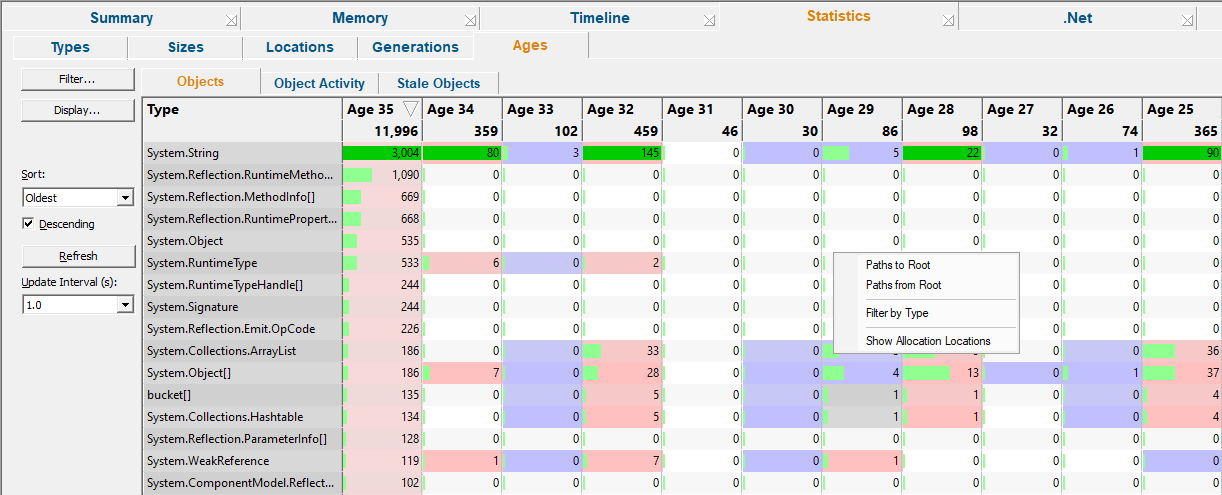
Task: Click the 145 cell in Age 32 column
Action: pyautogui.click(x=622, y=153)
